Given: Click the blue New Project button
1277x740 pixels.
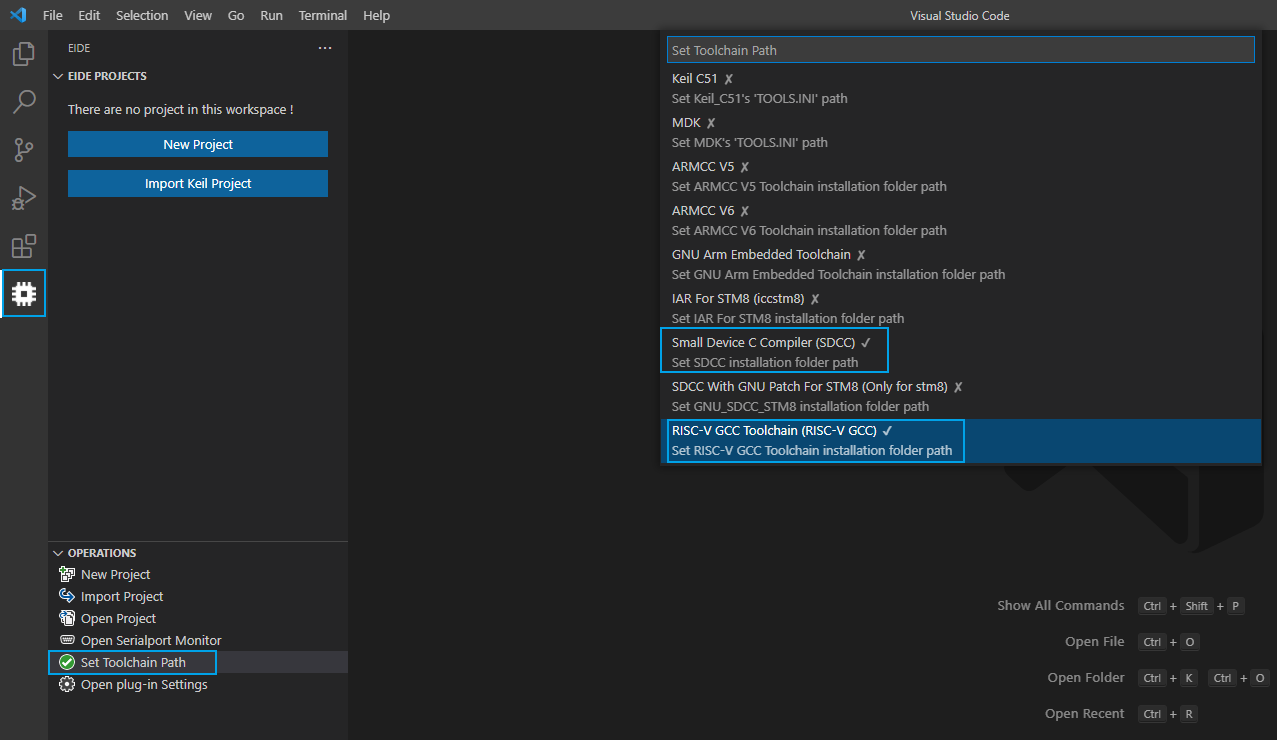Looking at the screenshot, I should pos(198,144).
